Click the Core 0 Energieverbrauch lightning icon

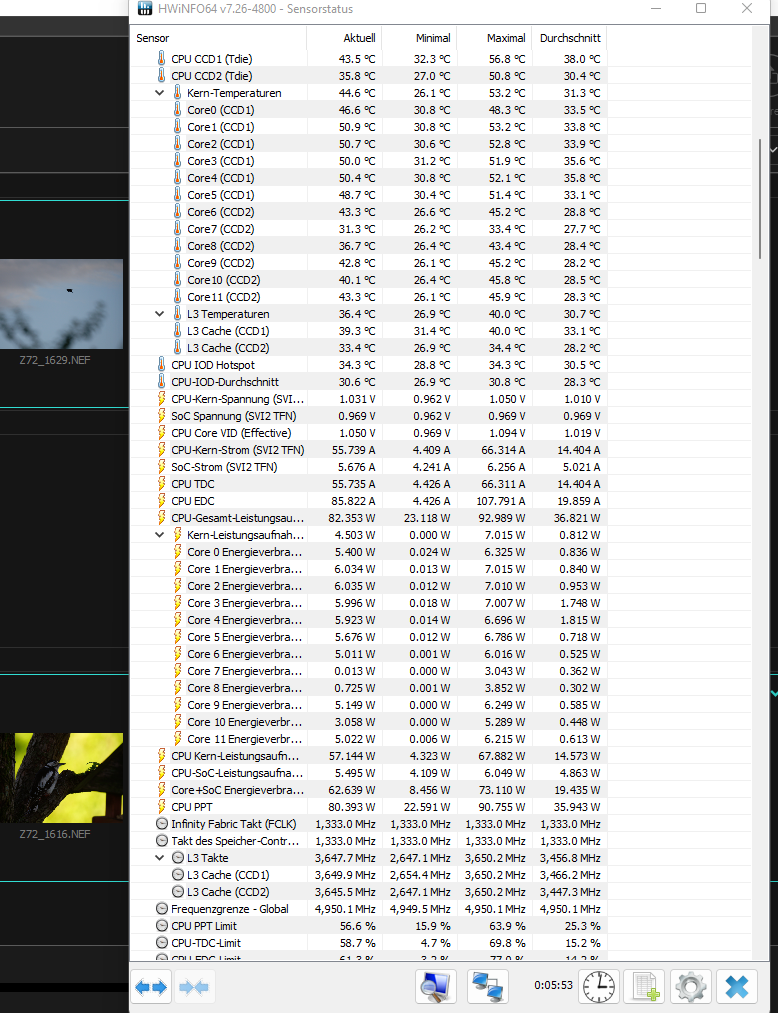pos(178,552)
